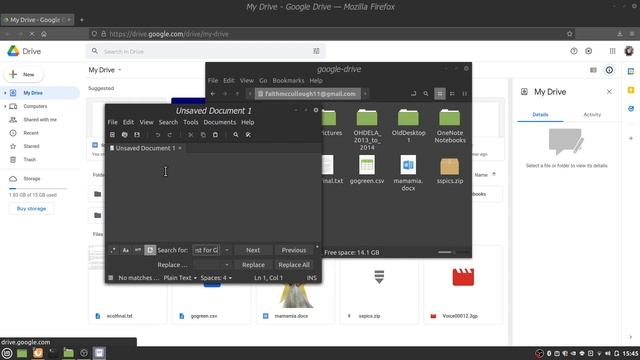Close the My Drive details panel
The image size is (640, 360).
(x=609, y=92)
